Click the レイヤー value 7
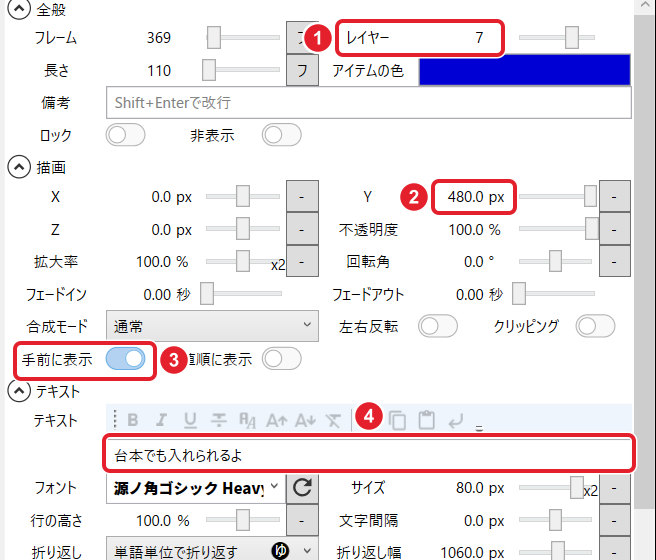Image resolution: width=656 pixels, height=560 pixels. pyautogui.click(x=479, y=38)
